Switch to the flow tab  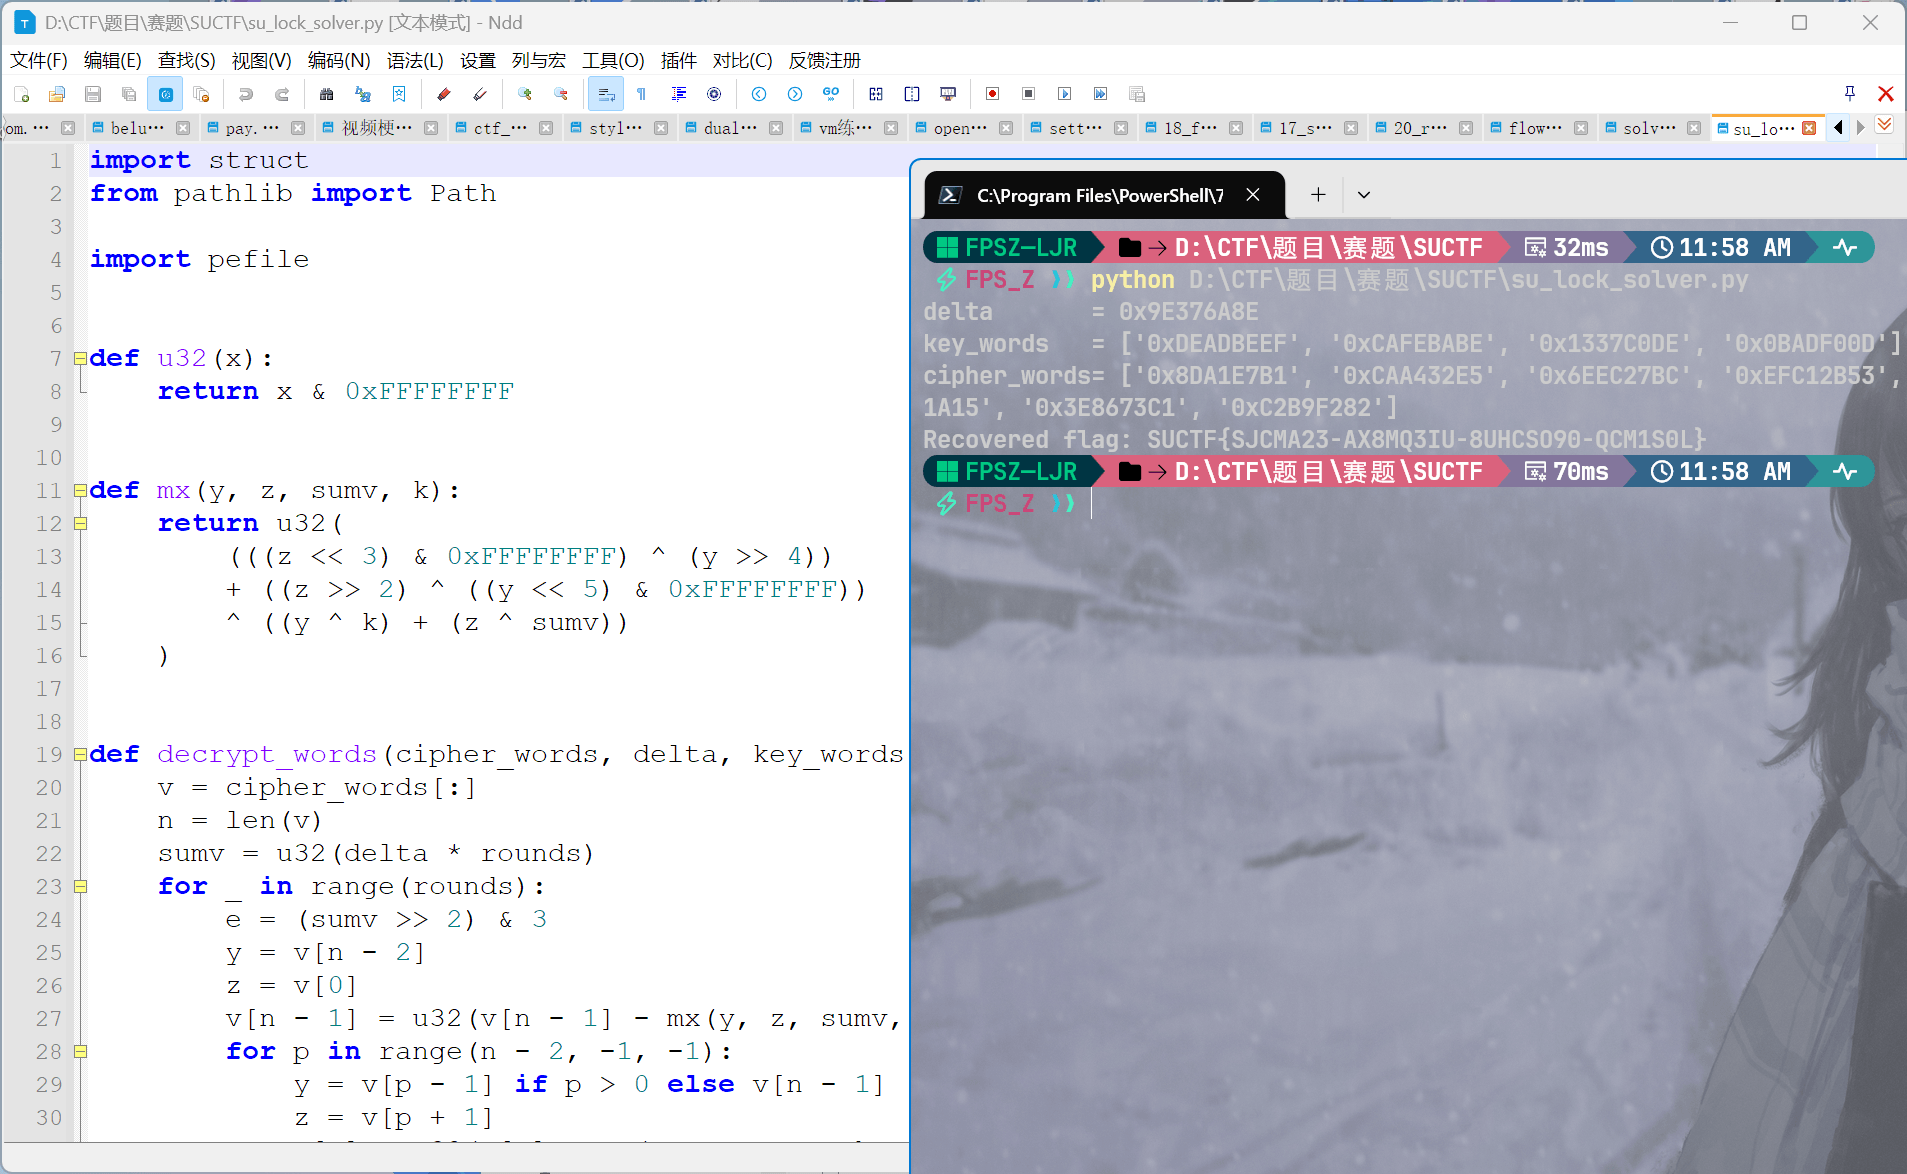1532,128
